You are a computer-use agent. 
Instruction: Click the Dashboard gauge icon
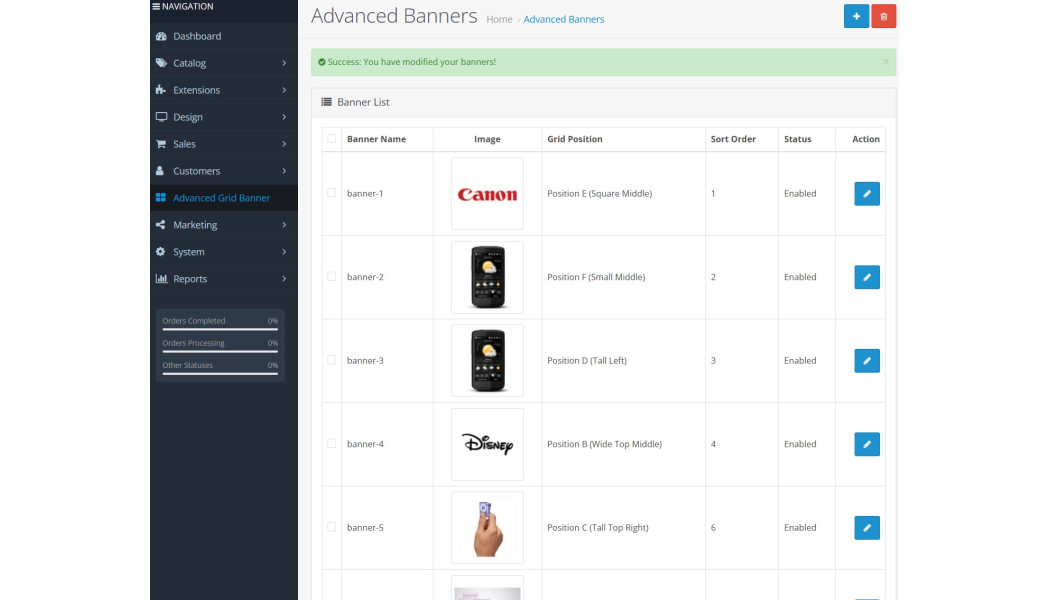(161, 36)
